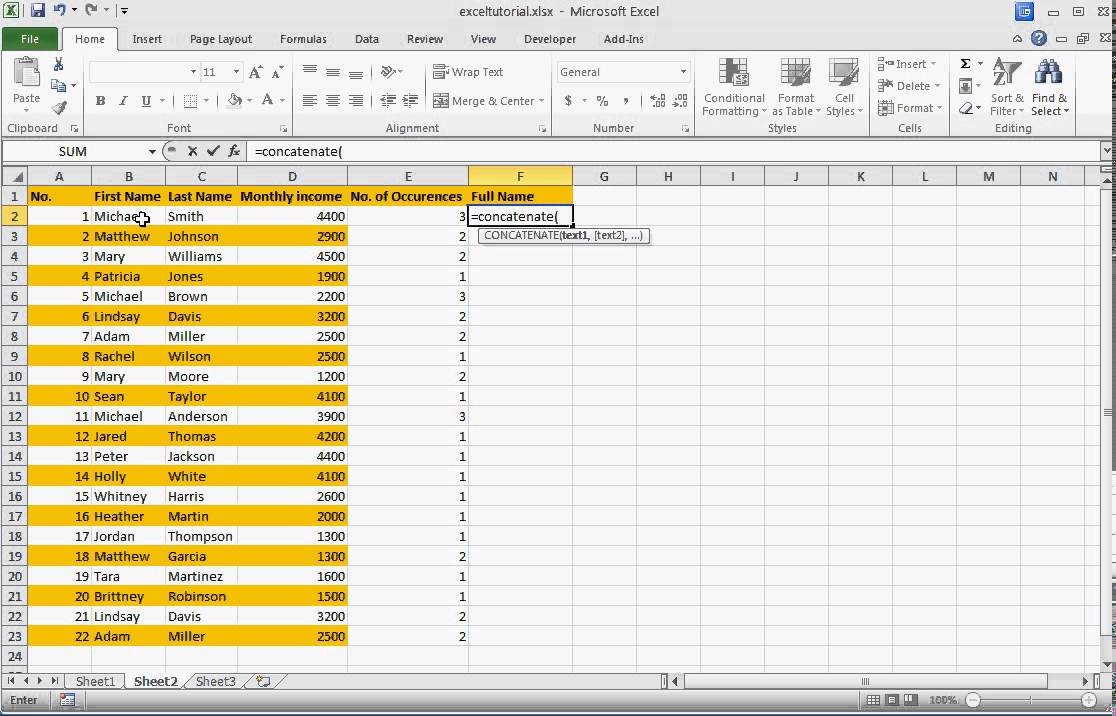Click the Sort & Filter icon
This screenshot has width=1116, height=716.
[x=1006, y=88]
